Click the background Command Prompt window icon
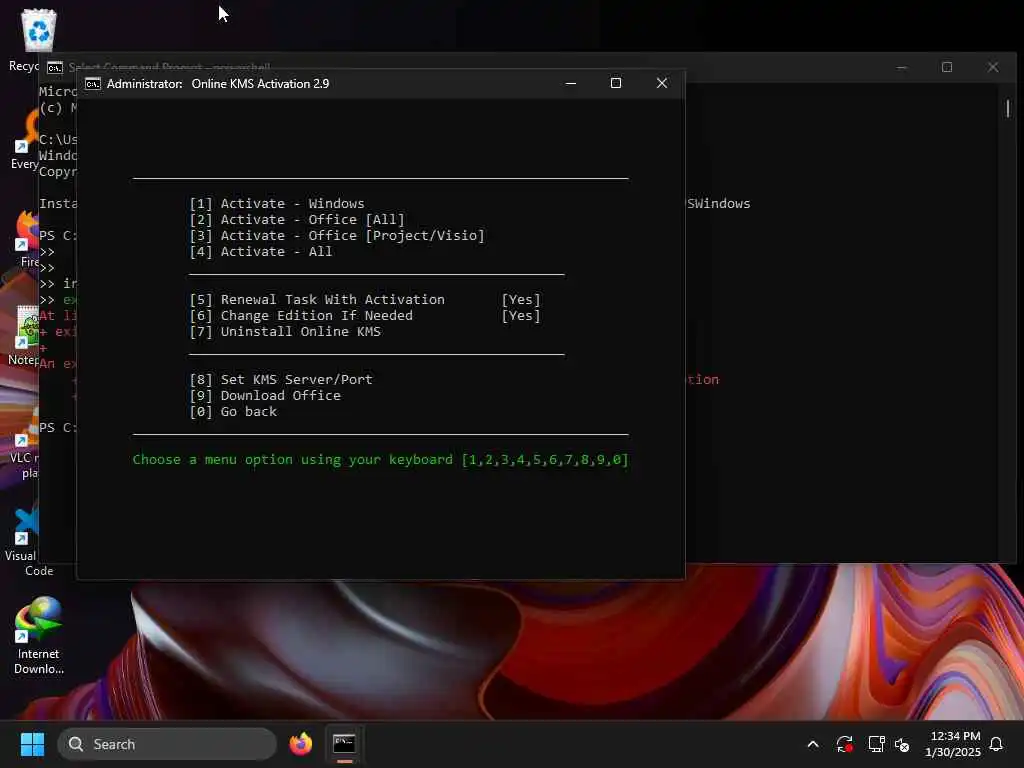The height and width of the screenshot is (768, 1024). point(55,67)
